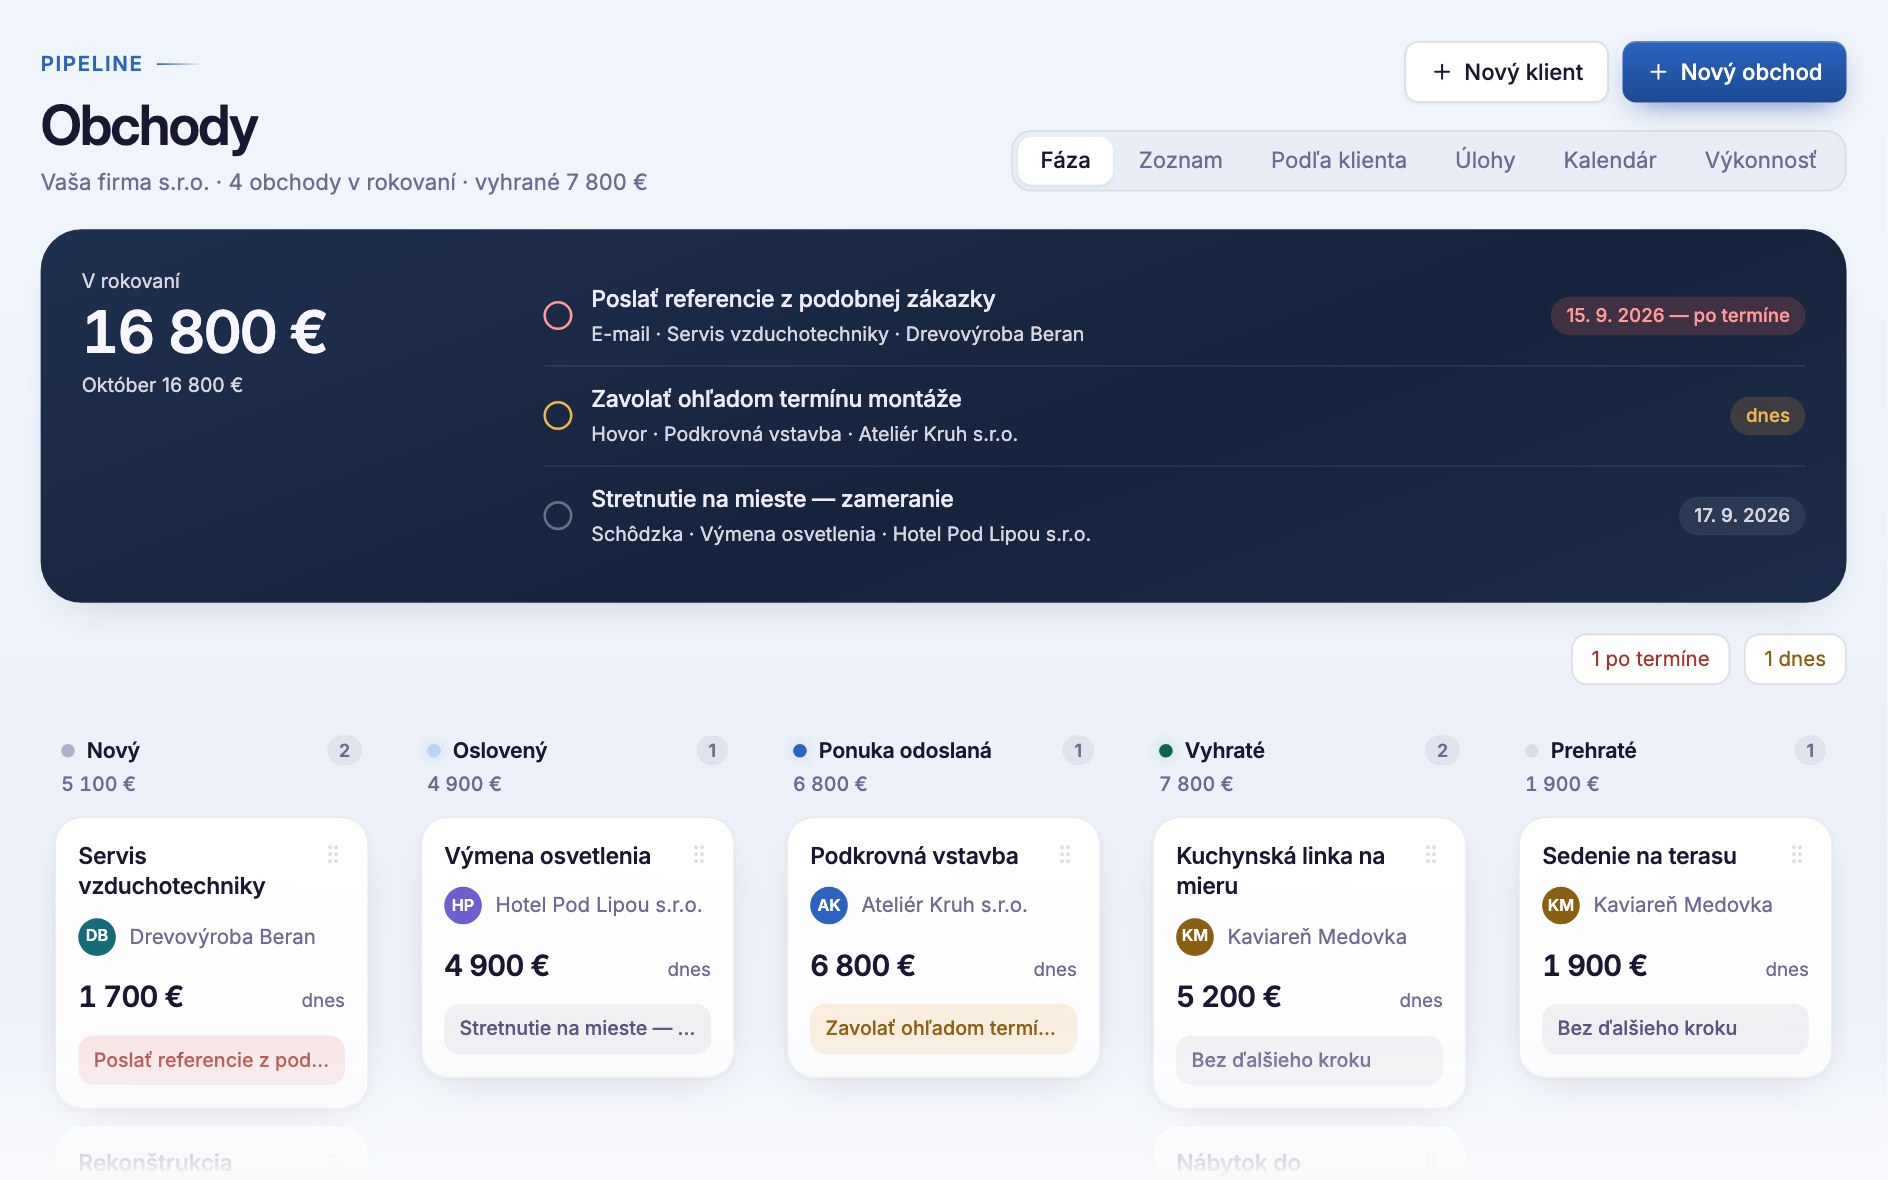Click drag handle on Výmena osvetlenia card
This screenshot has width=1888, height=1180.
pyautogui.click(x=699, y=855)
